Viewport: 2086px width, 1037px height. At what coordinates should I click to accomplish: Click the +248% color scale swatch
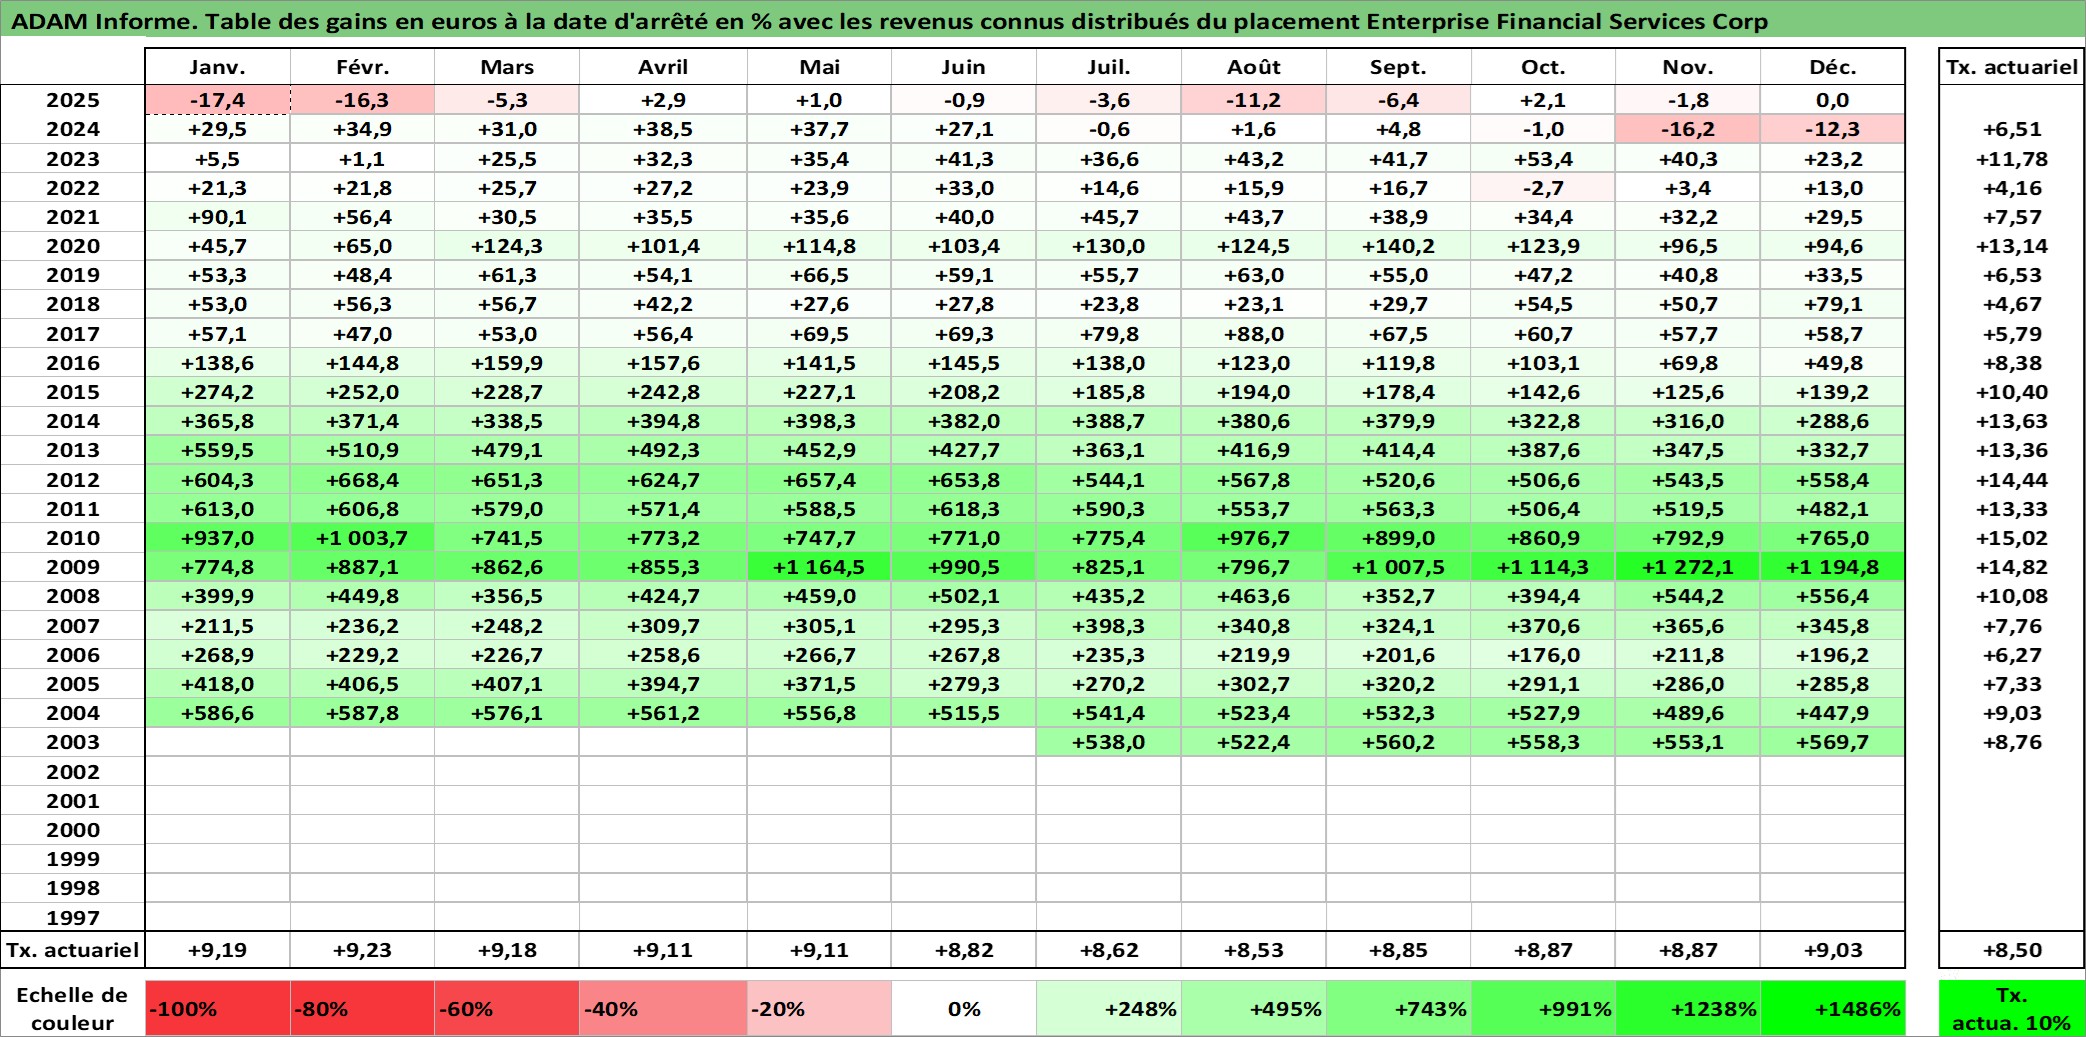(1109, 1008)
